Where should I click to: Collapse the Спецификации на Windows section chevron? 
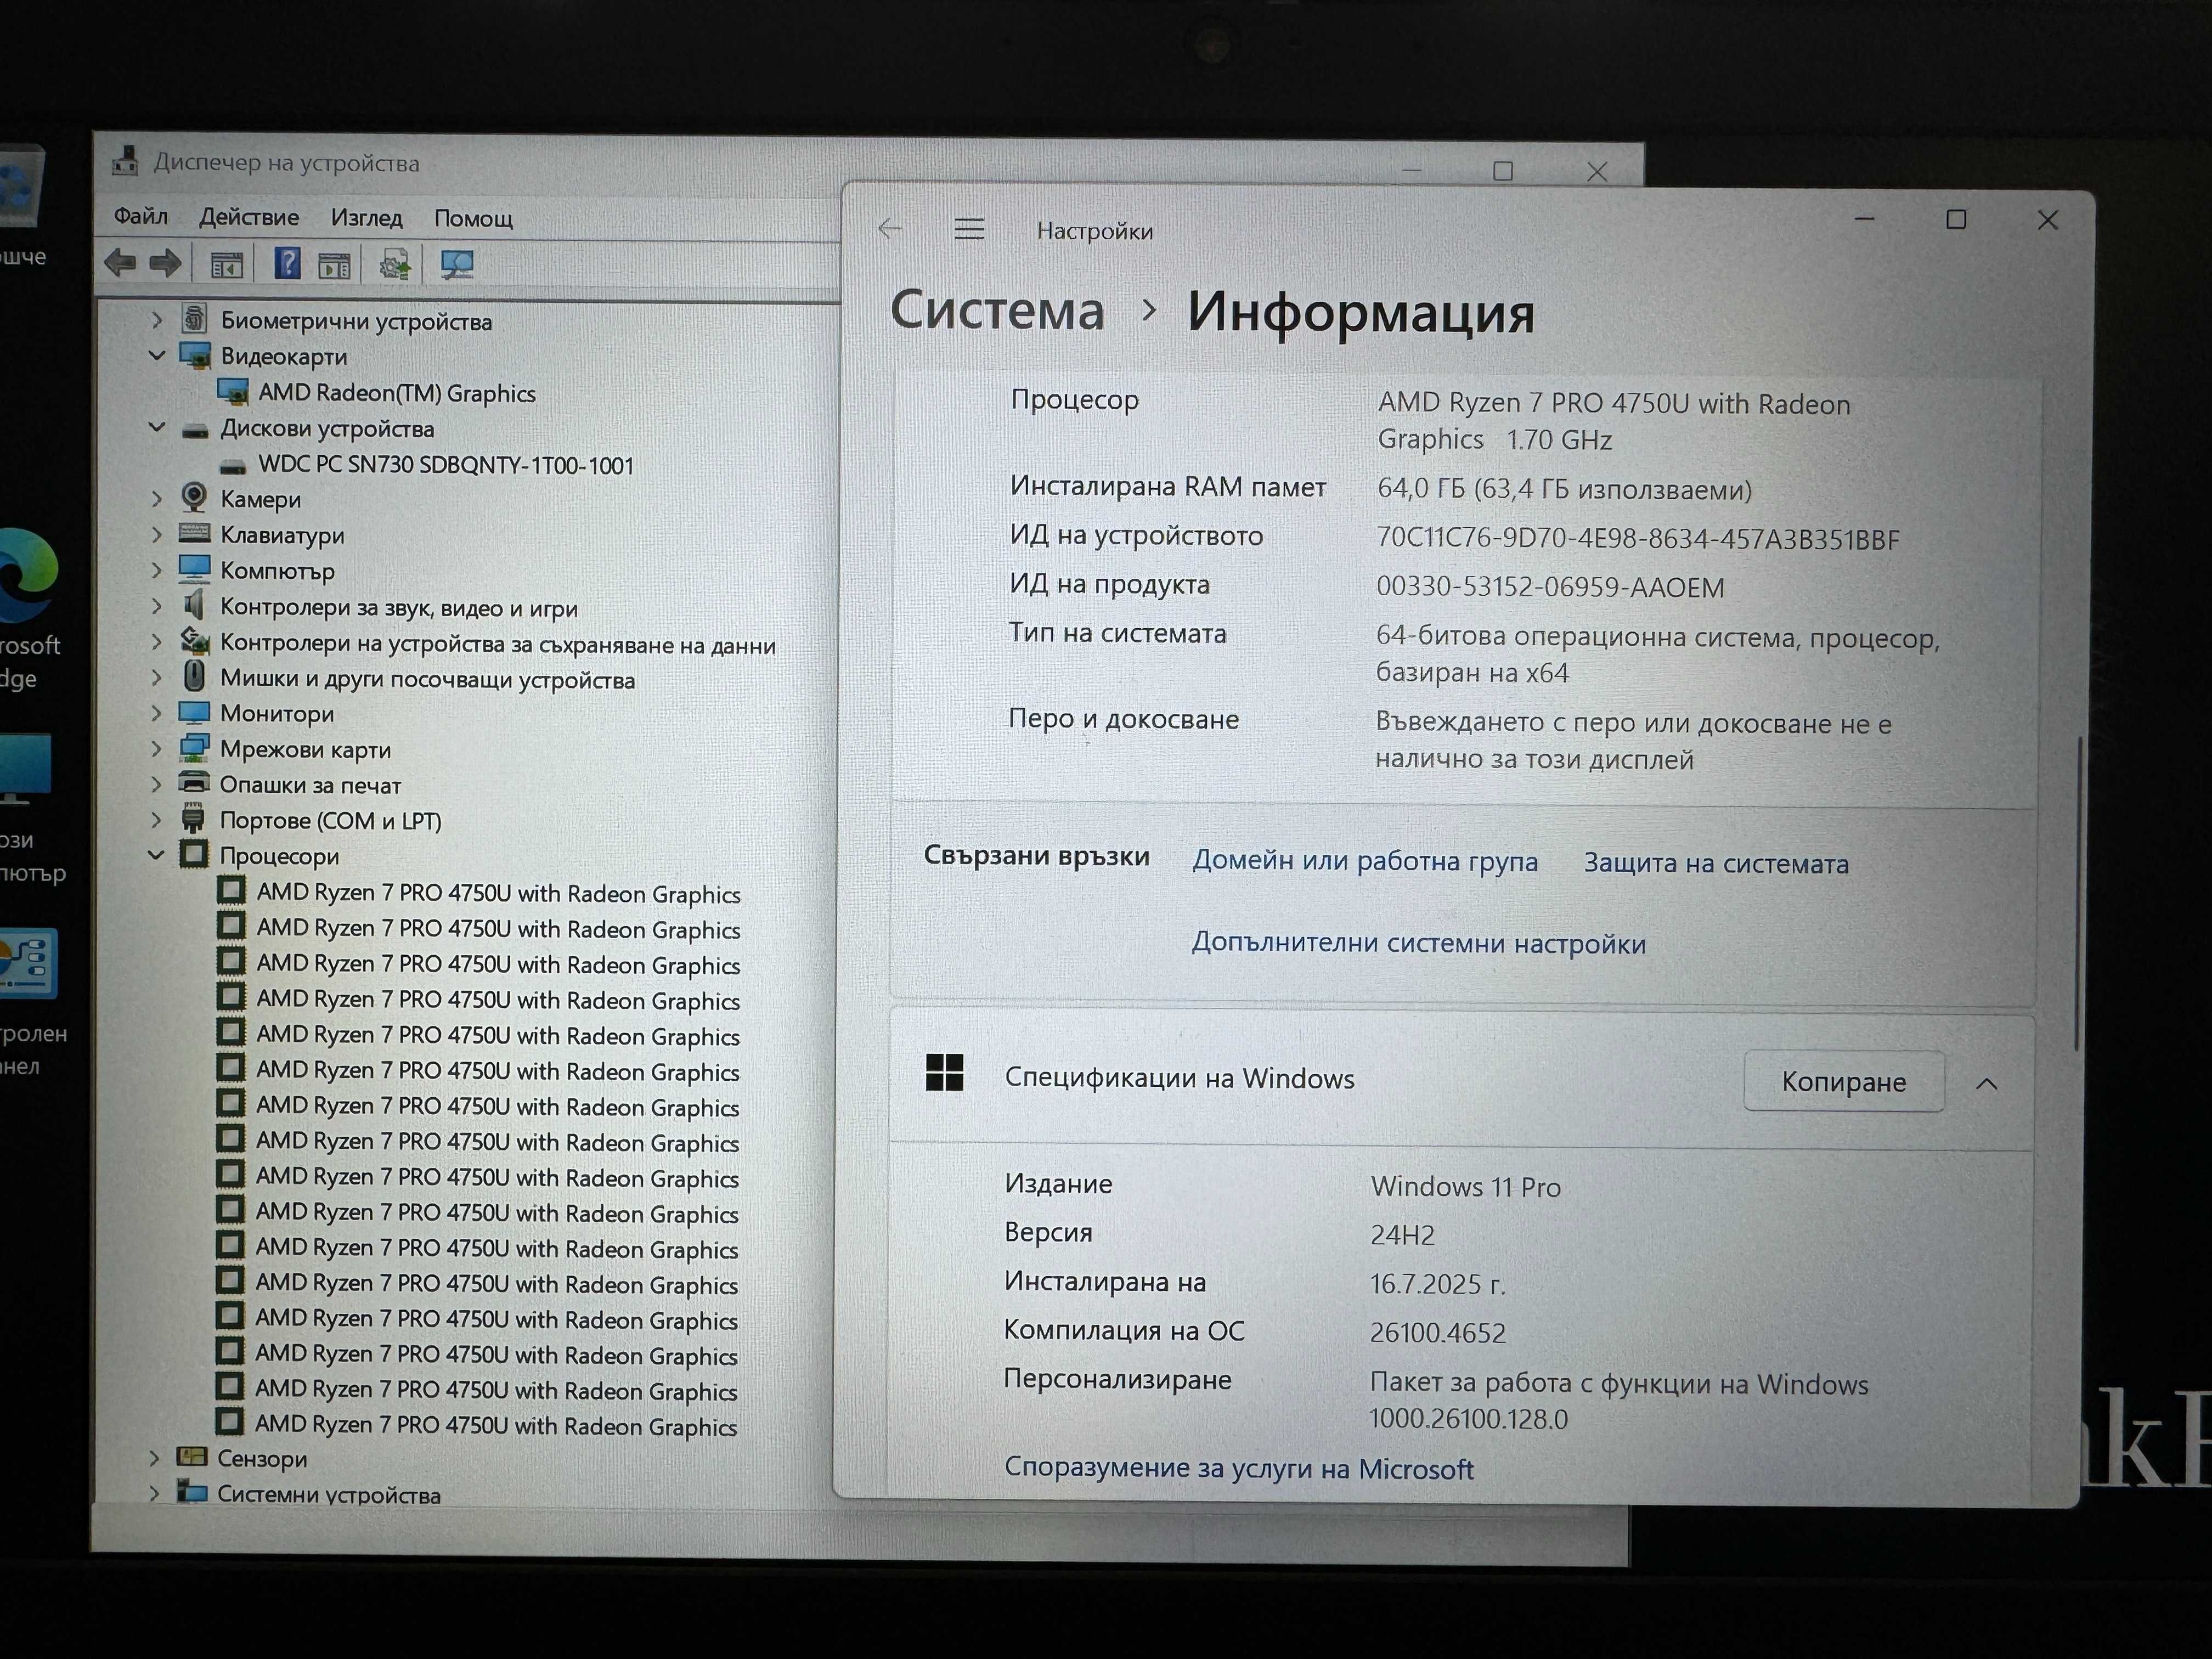pyautogui.click(x=1987, y=1083)
